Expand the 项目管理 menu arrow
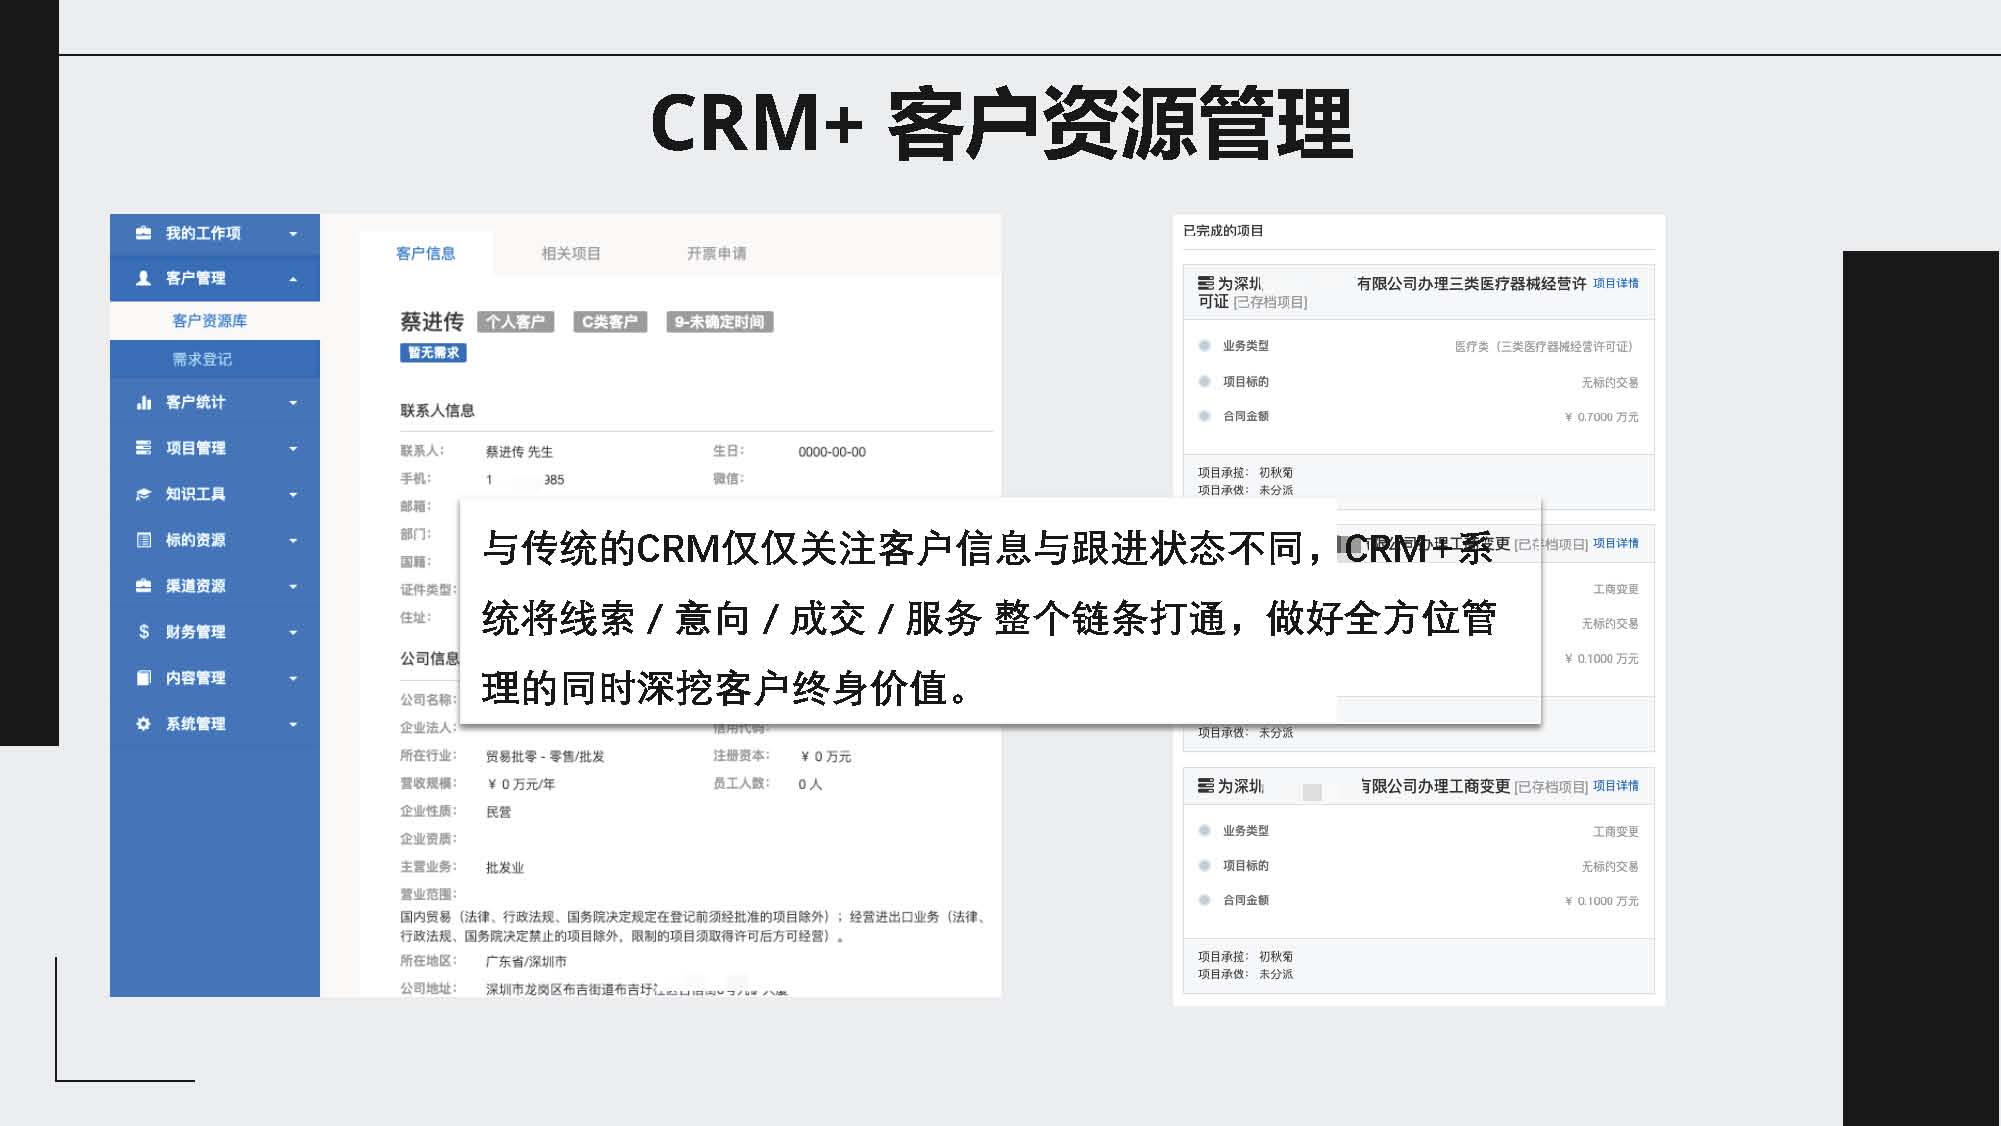 293,449
